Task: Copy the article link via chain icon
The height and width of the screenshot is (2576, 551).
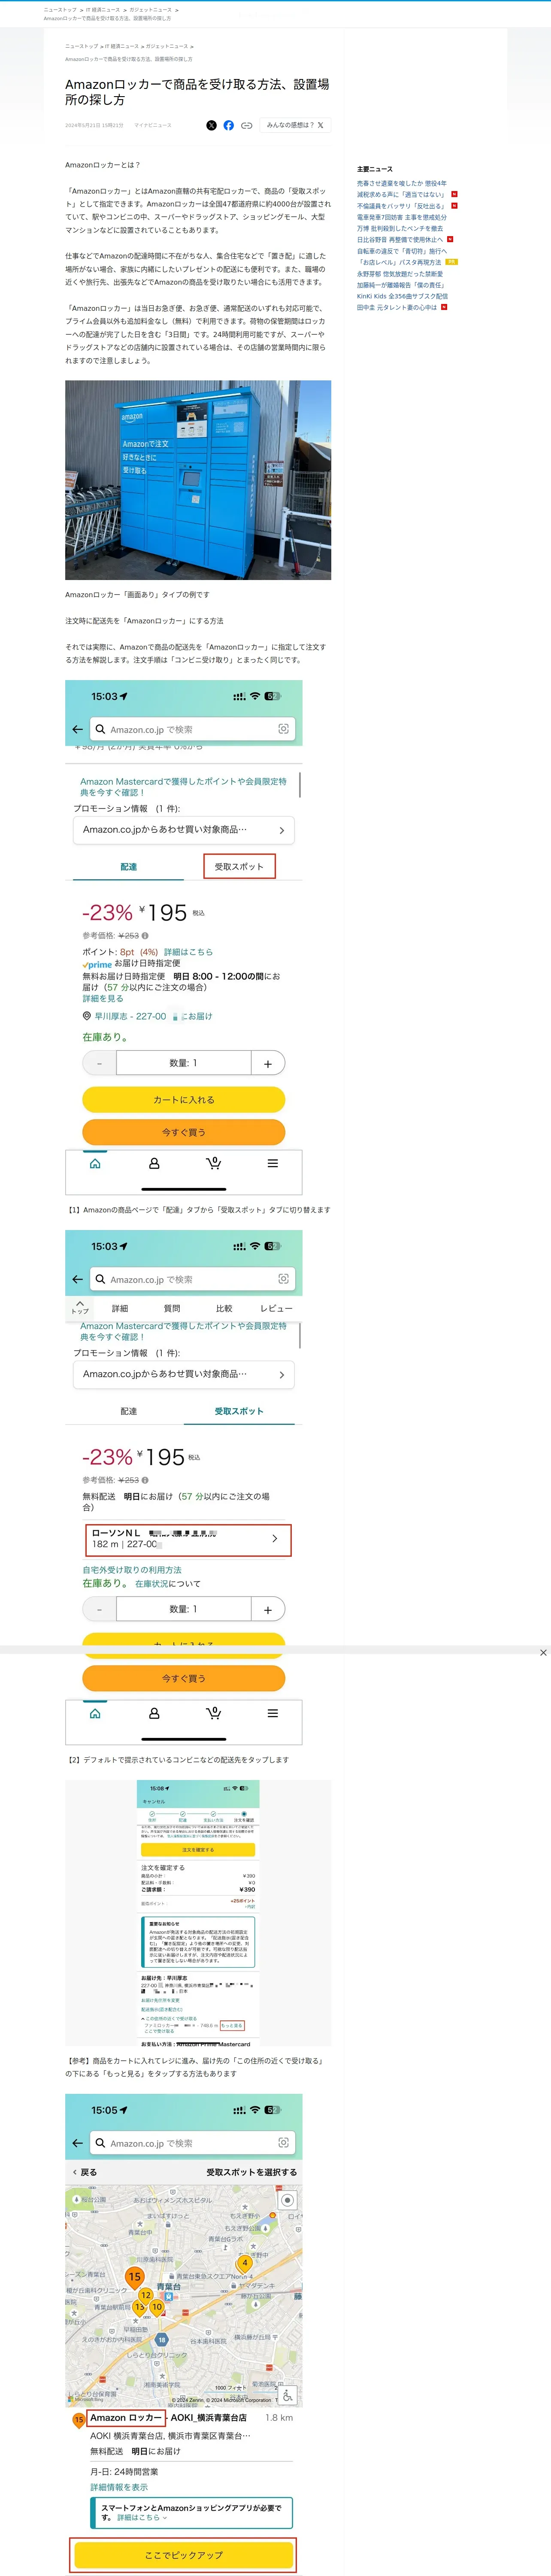Action: [x=246, y=126]
